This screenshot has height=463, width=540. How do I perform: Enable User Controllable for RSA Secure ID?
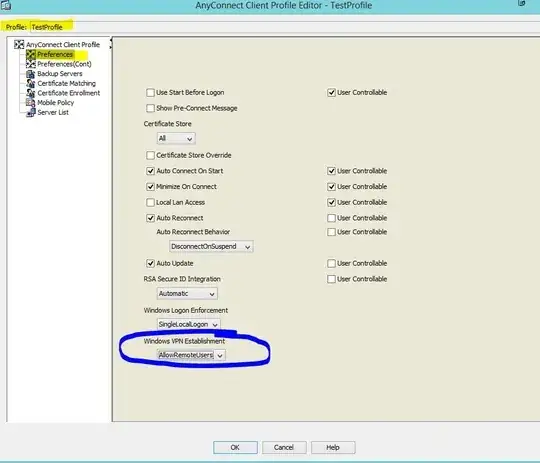tap(331, 279)
